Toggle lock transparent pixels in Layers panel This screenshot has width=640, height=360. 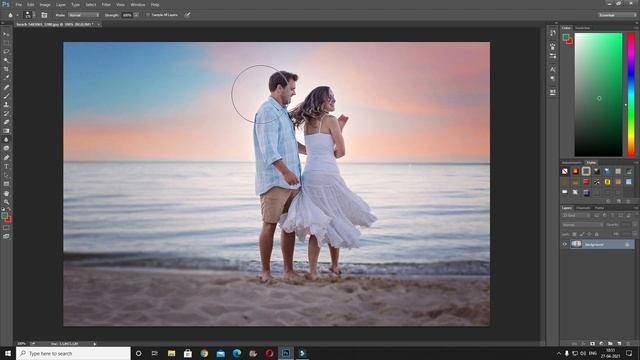(574, 234)
